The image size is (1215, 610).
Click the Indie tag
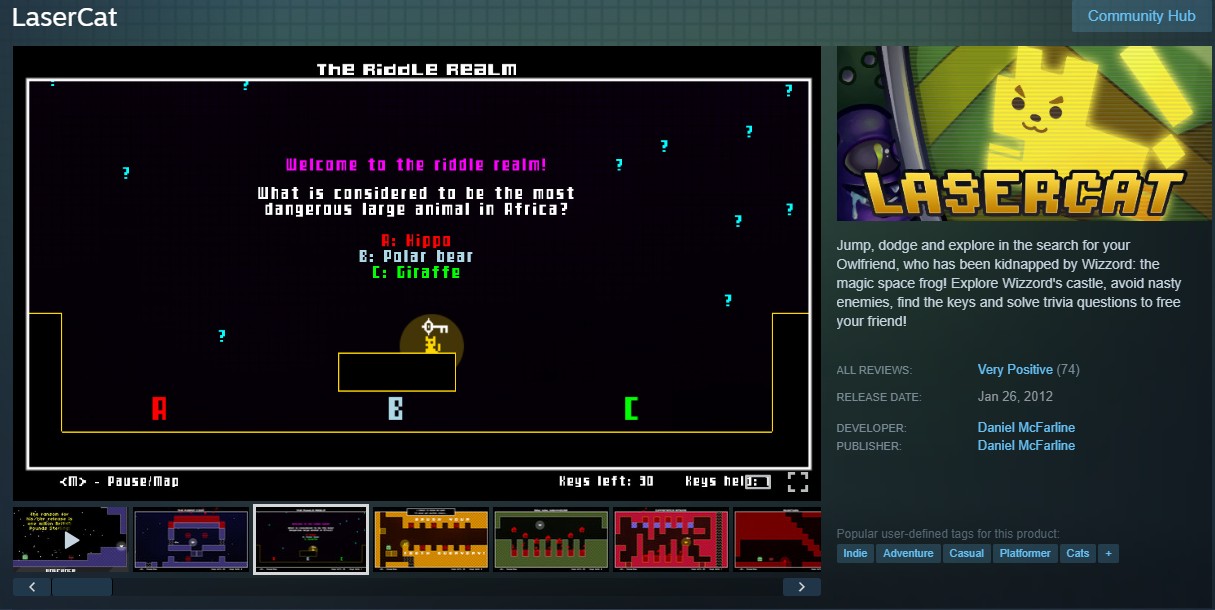click(856, 553)
